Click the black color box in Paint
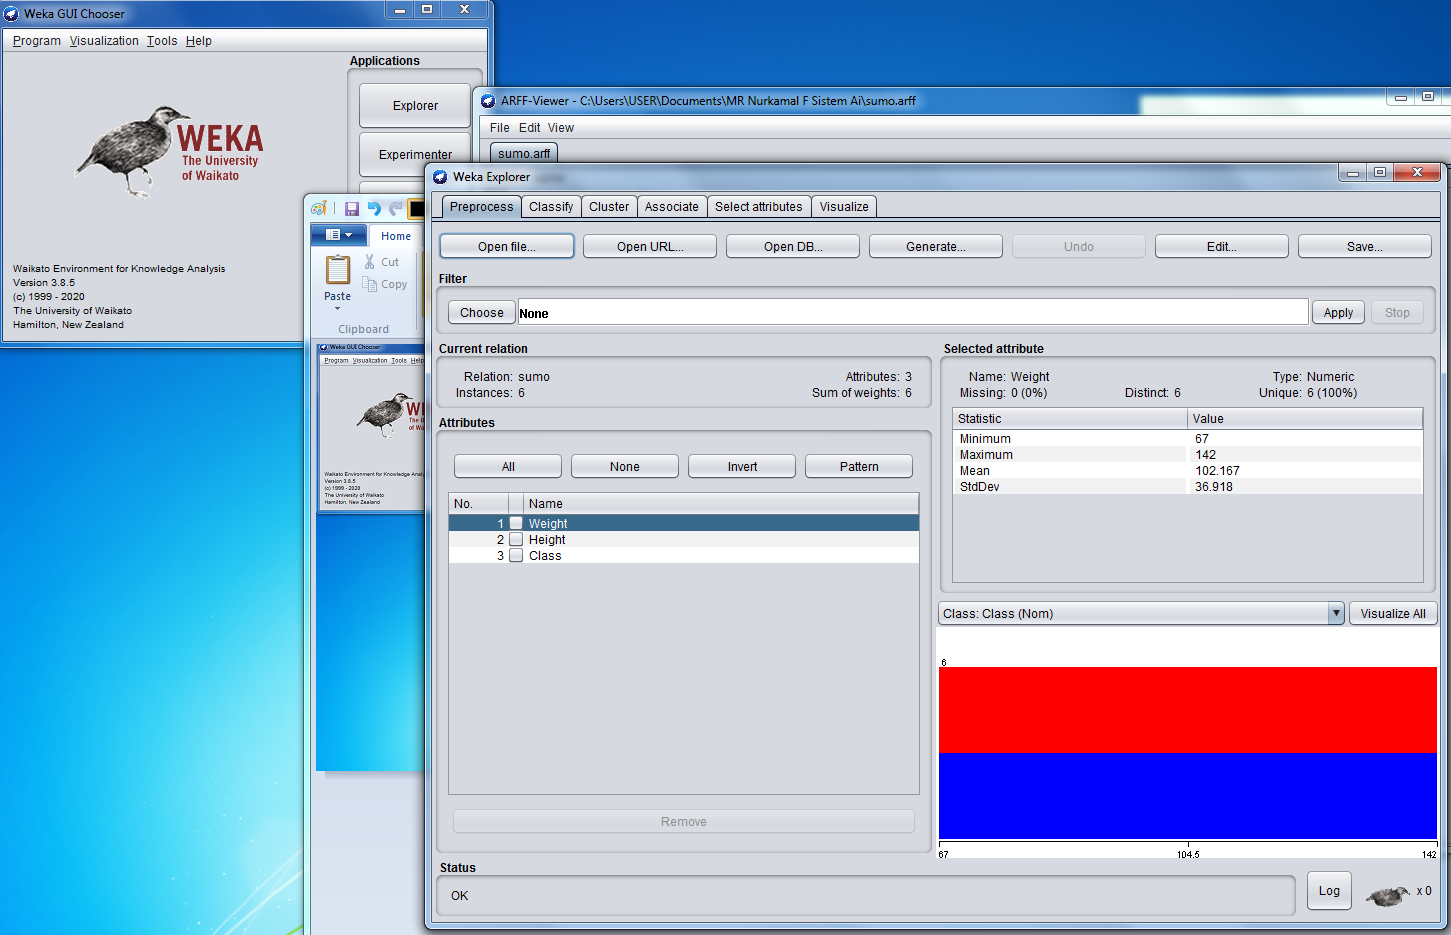Image resolution: width=1451 pixels, height=935 pixels. pyautogui.click(x=417, y=208)
